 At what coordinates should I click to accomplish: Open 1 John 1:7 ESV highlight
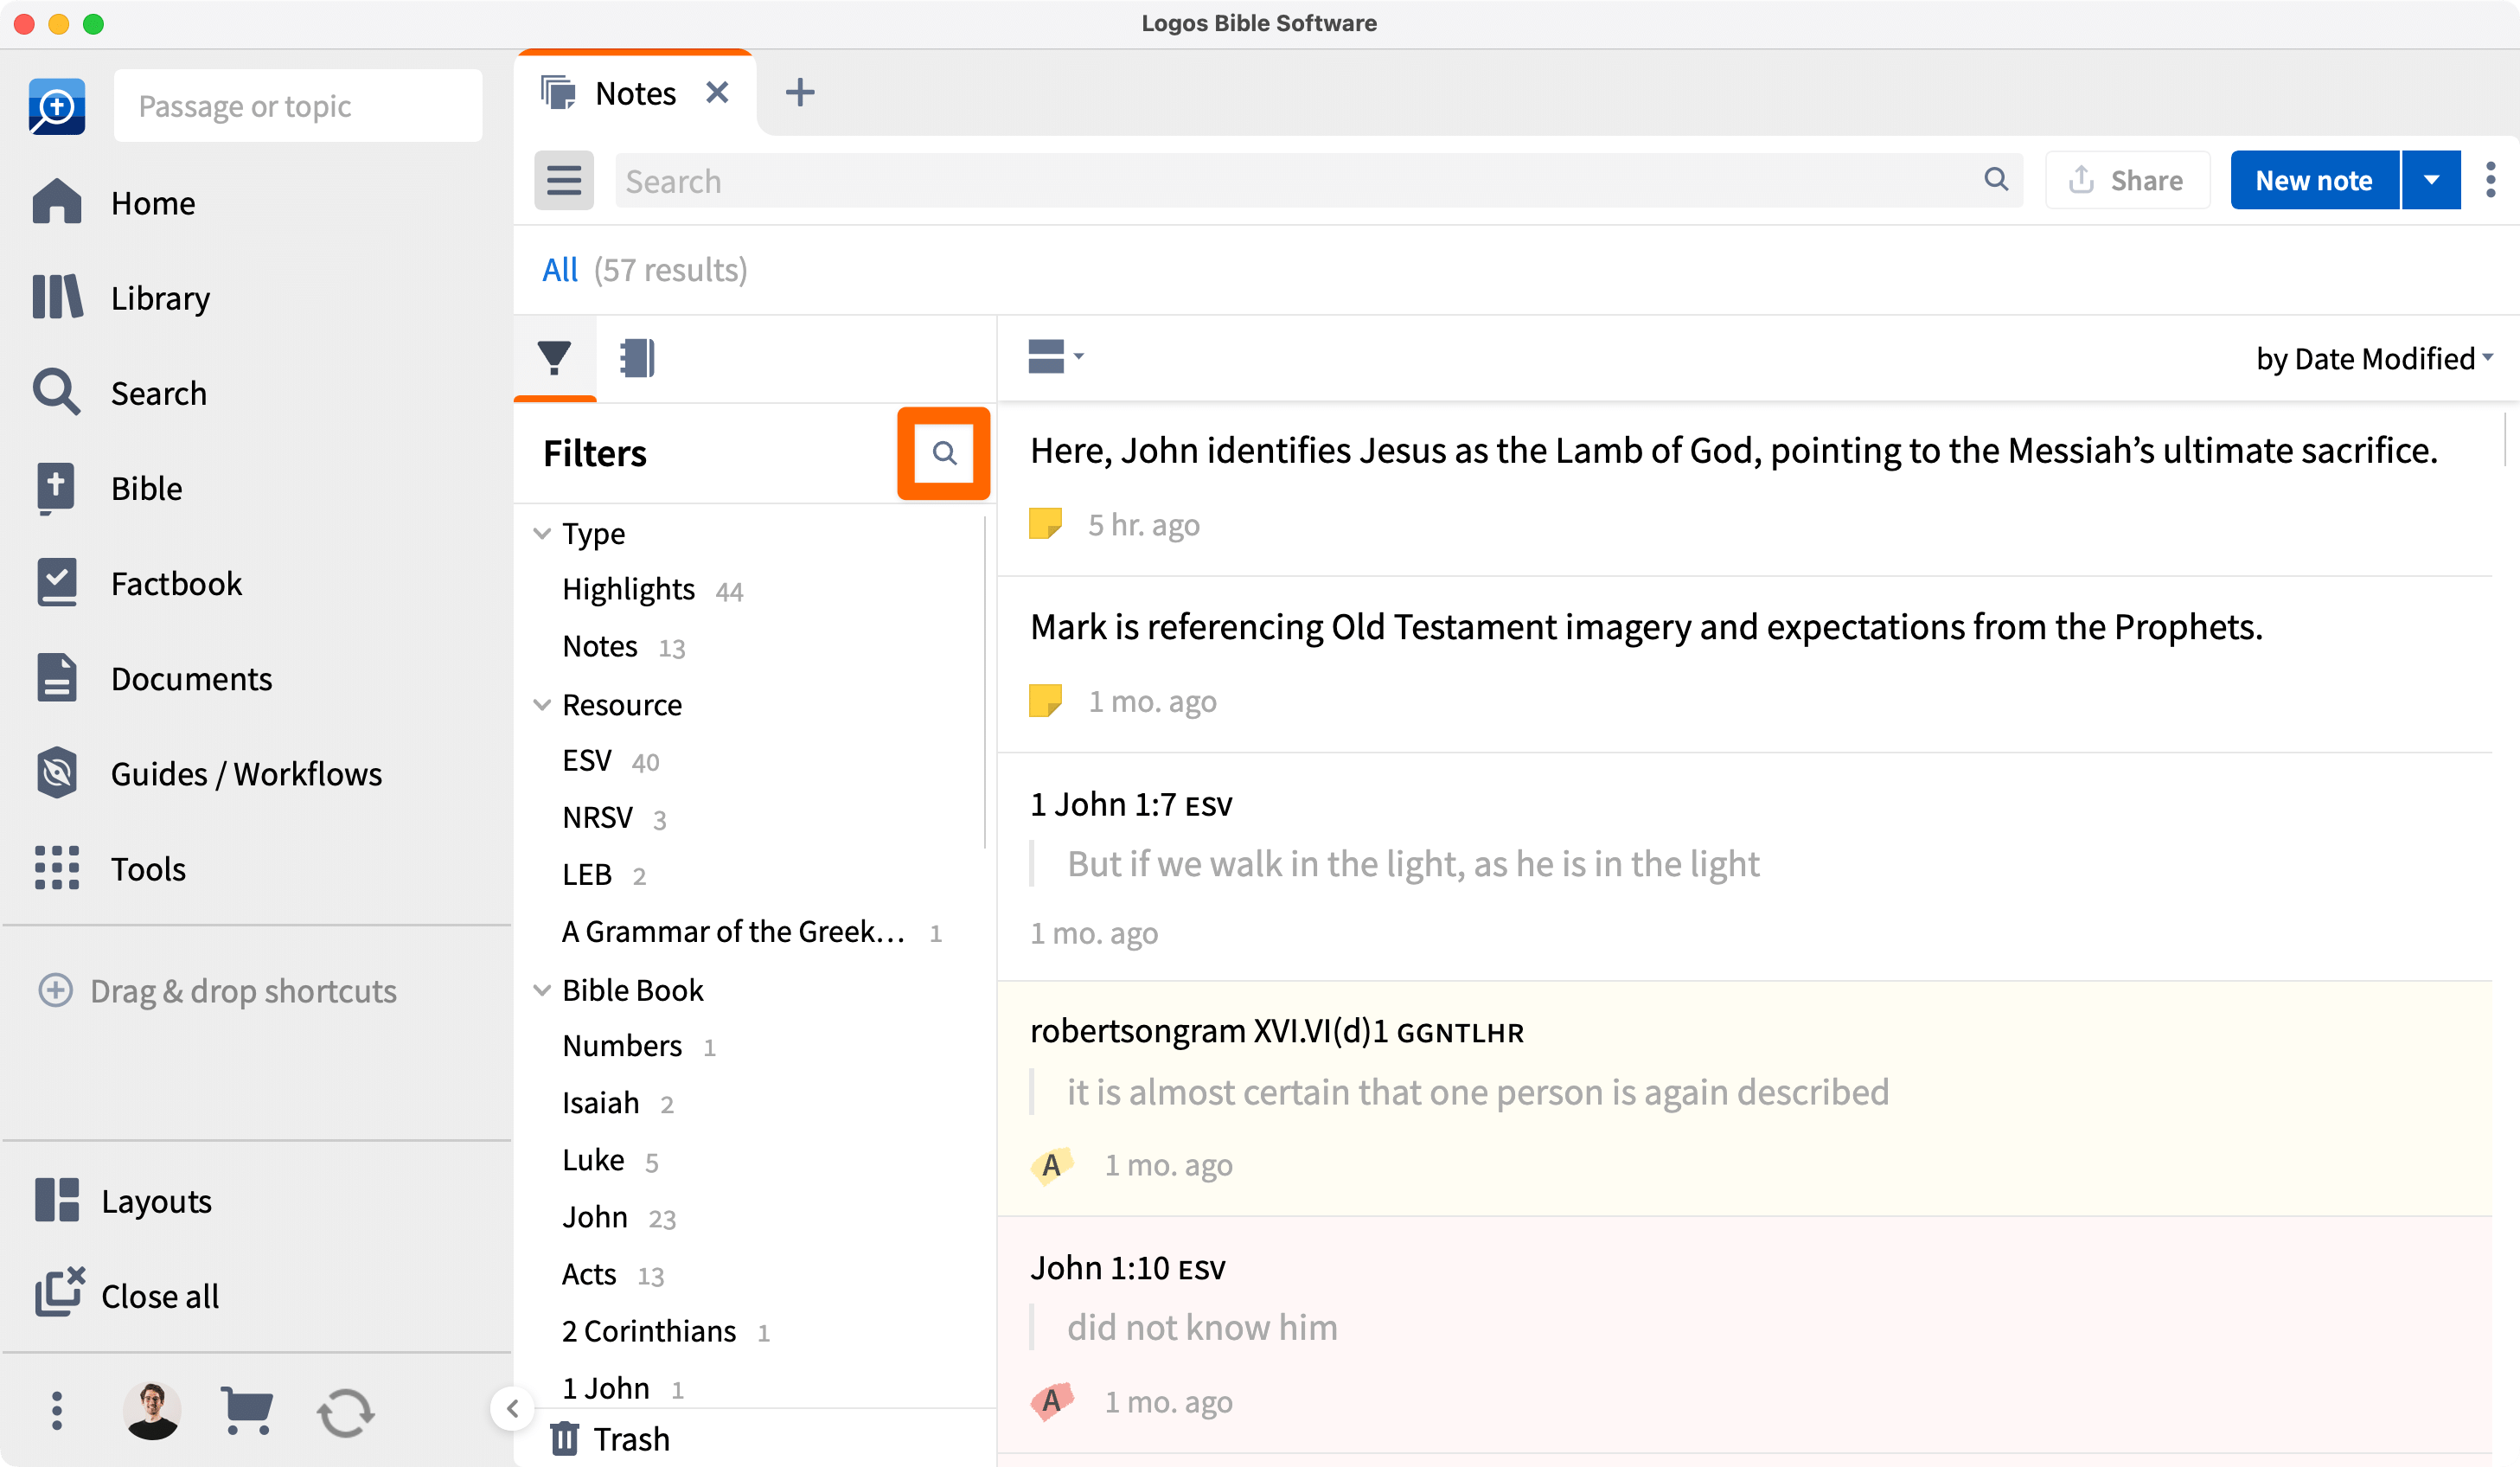click(x=1745, y=866)
